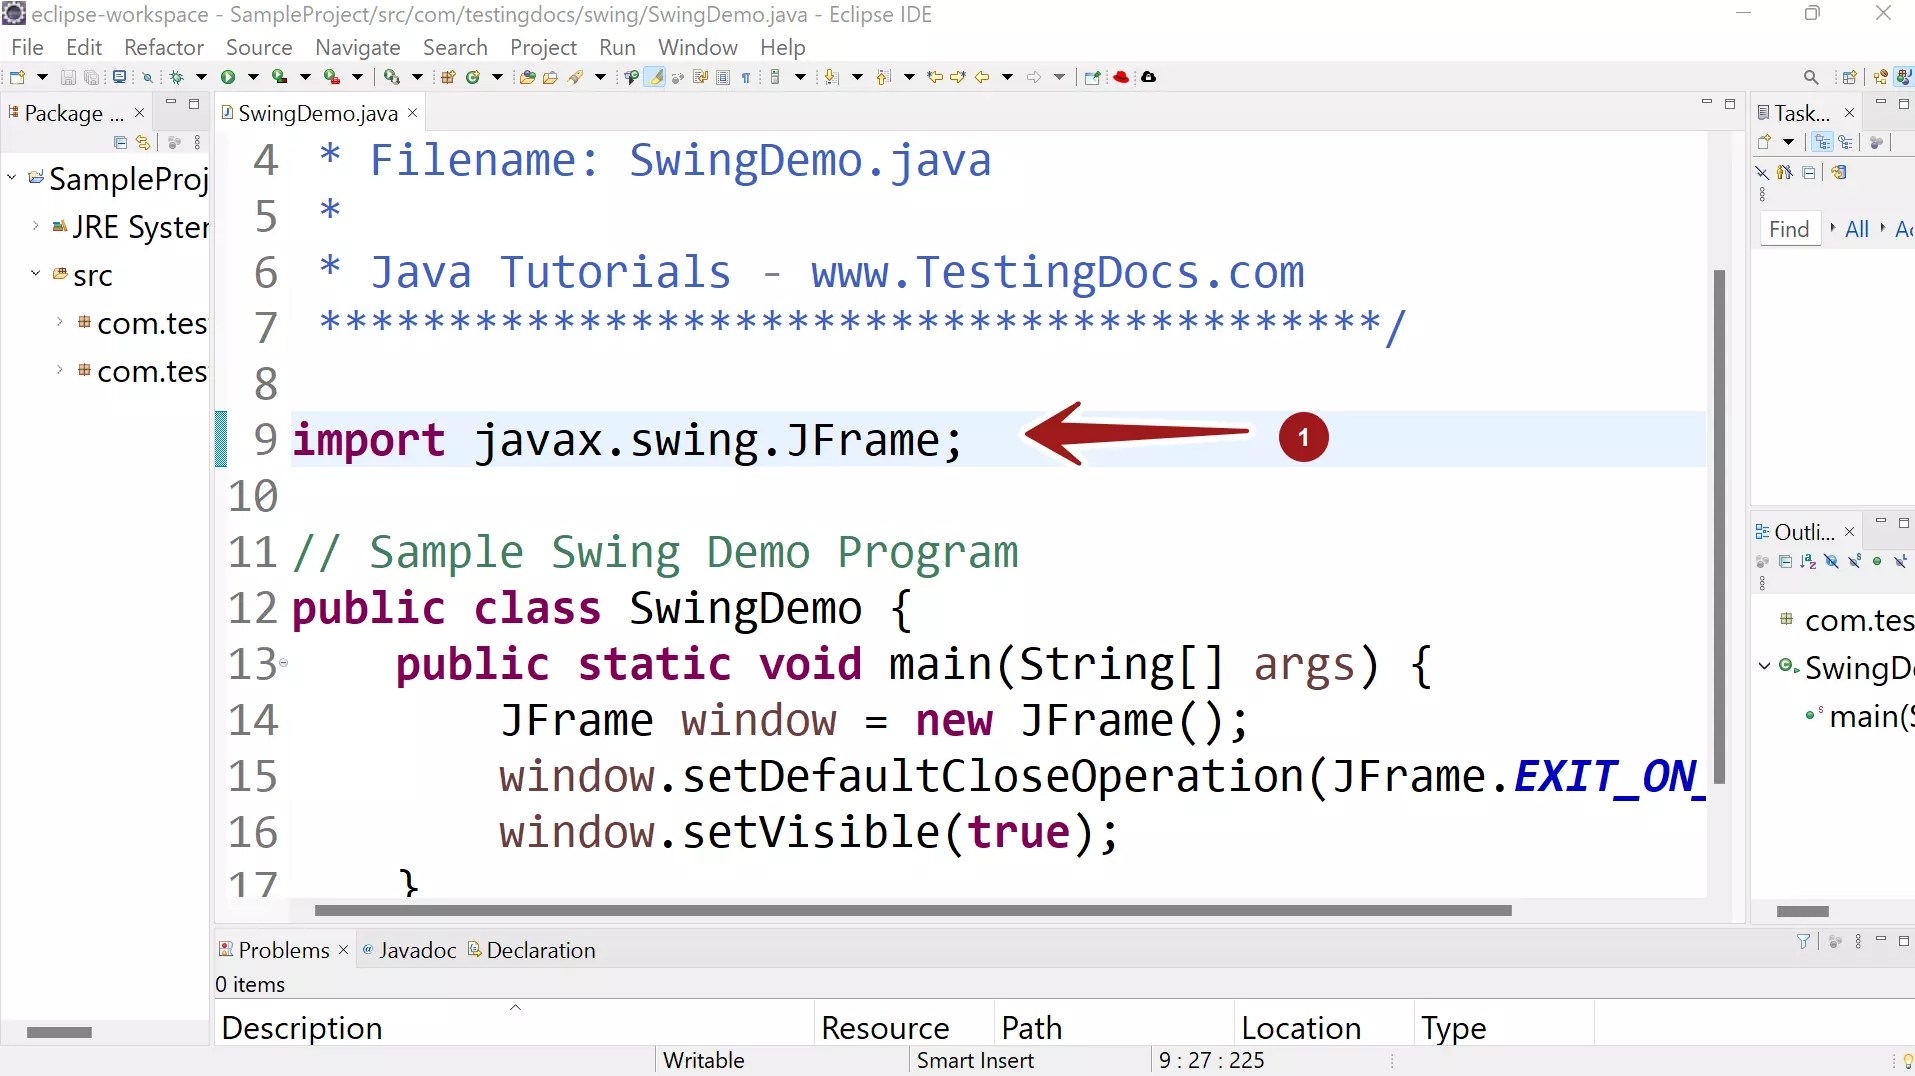1915x1076 pixels.
Task: Click the Location column header
Action: [1324, 1027]
